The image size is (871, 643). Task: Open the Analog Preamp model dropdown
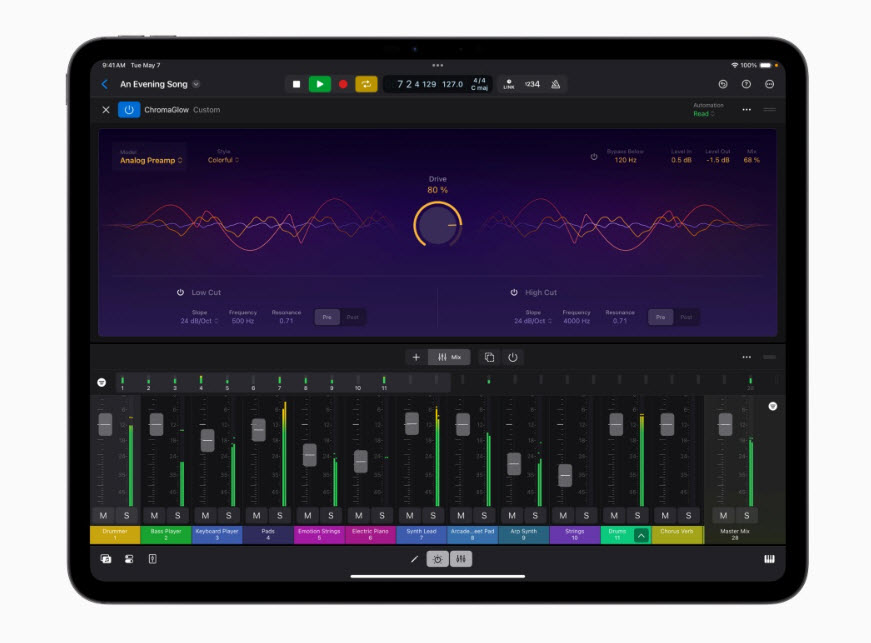151,160
